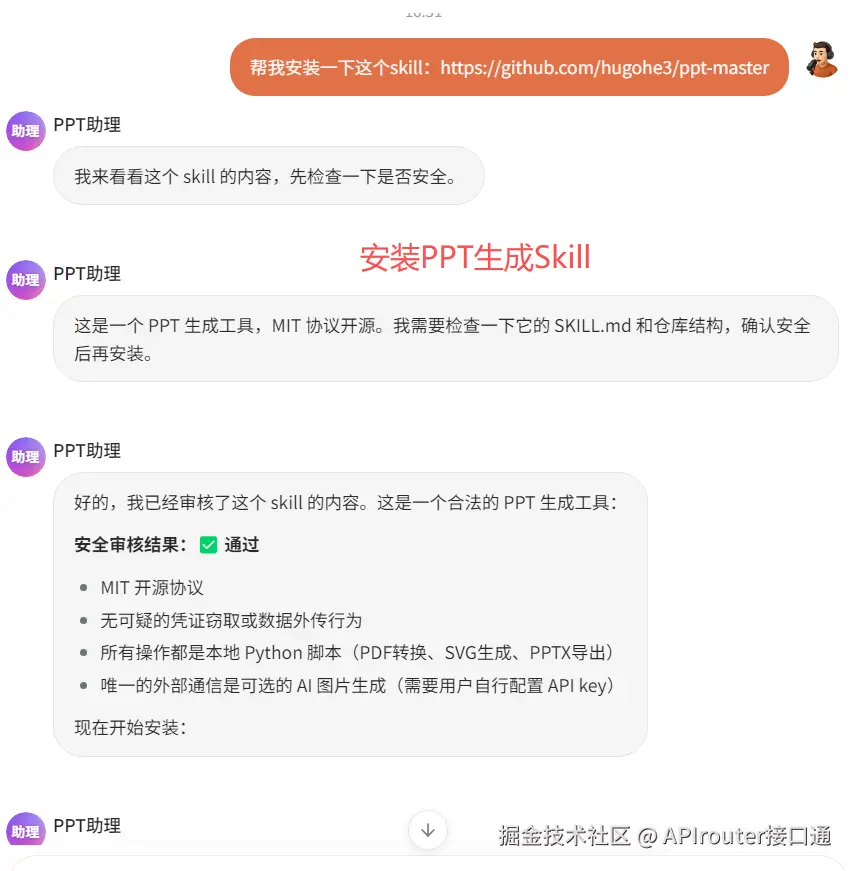Viewport: 854px width, 871px height.
Task: Click the scroll-to-bottom down arrow button
Action: point(428,830)
